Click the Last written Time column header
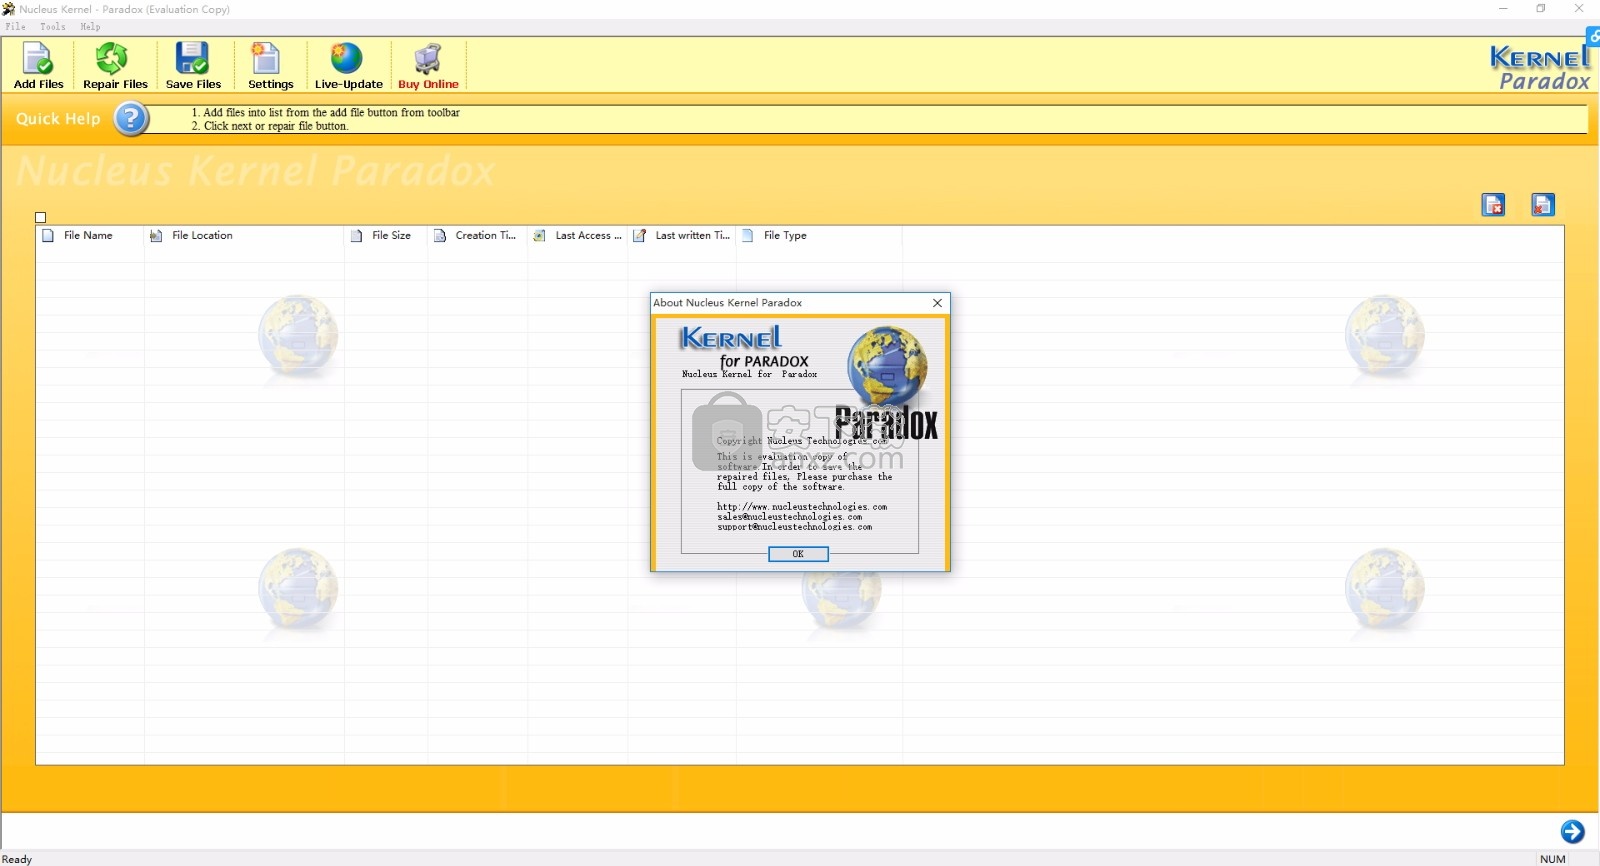Screen dimensions: 1600x866 pyautogui.click(x=682, y=236)
